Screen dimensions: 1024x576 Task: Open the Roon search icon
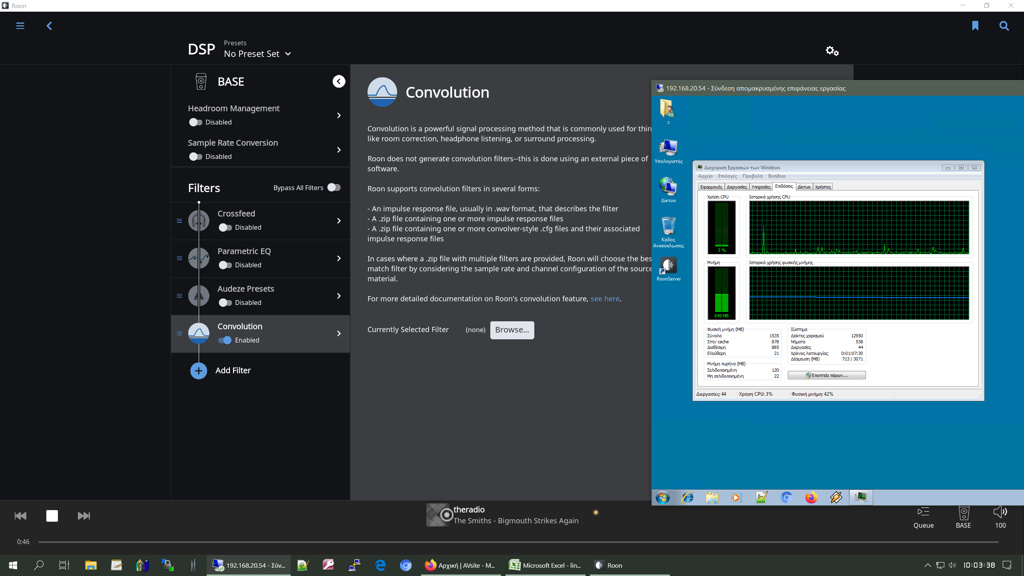(x=1004, y=26)
